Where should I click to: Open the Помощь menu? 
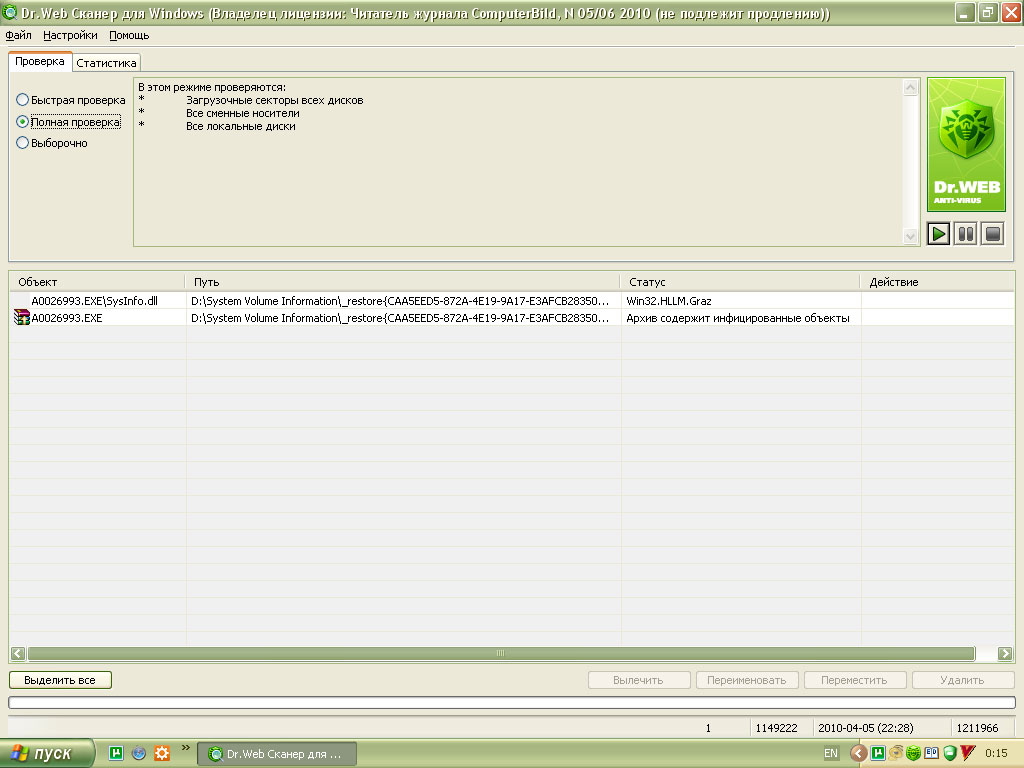point(129,35)
